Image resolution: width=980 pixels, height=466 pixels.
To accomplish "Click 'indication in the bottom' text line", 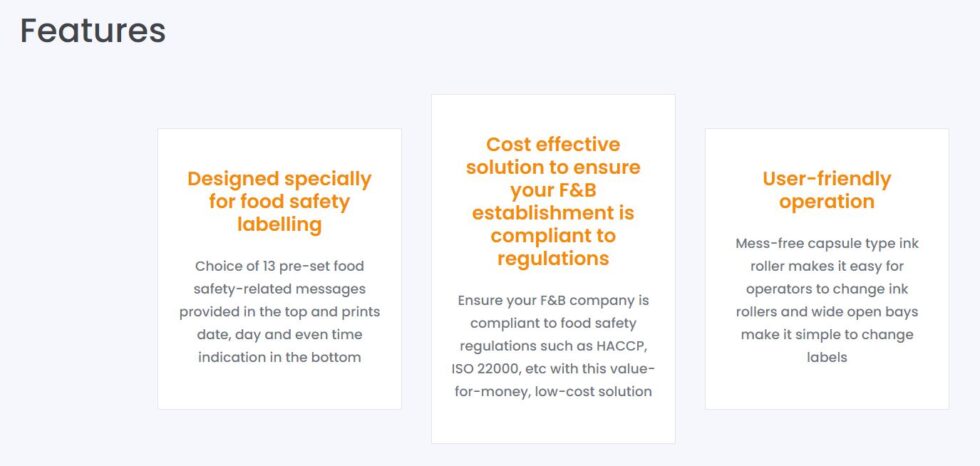I will click(x=279, y=357).
